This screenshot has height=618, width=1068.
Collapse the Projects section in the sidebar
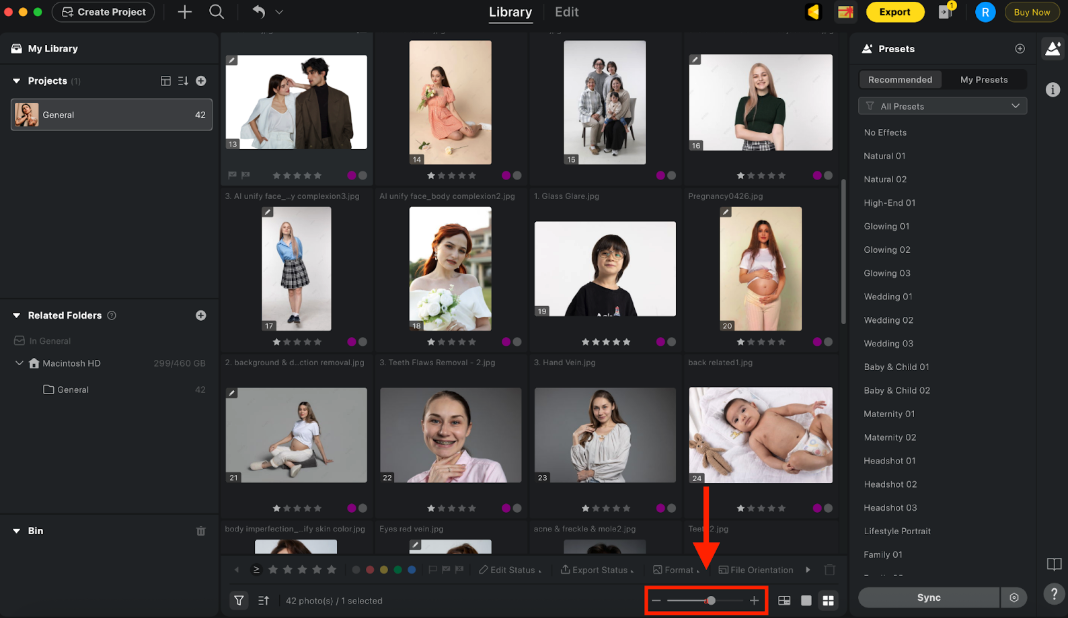(x=15, y=81)
